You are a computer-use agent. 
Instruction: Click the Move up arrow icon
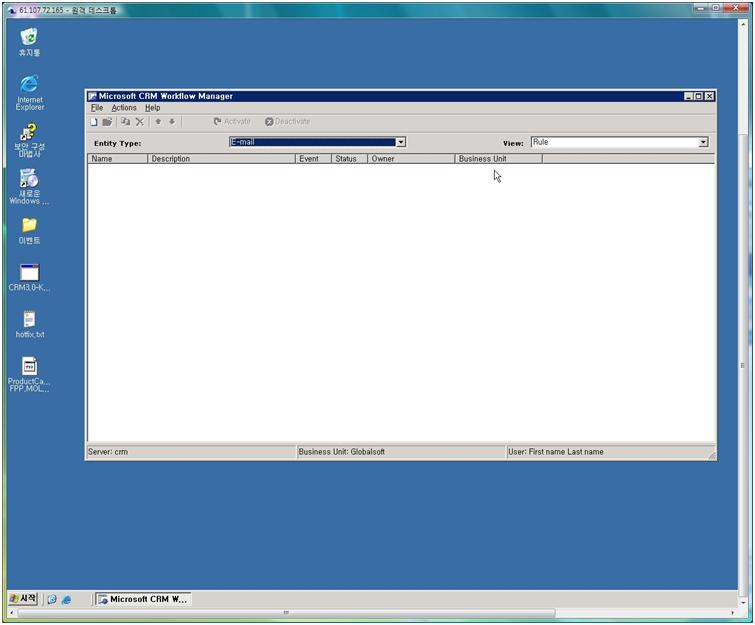[x=158, y=122]
